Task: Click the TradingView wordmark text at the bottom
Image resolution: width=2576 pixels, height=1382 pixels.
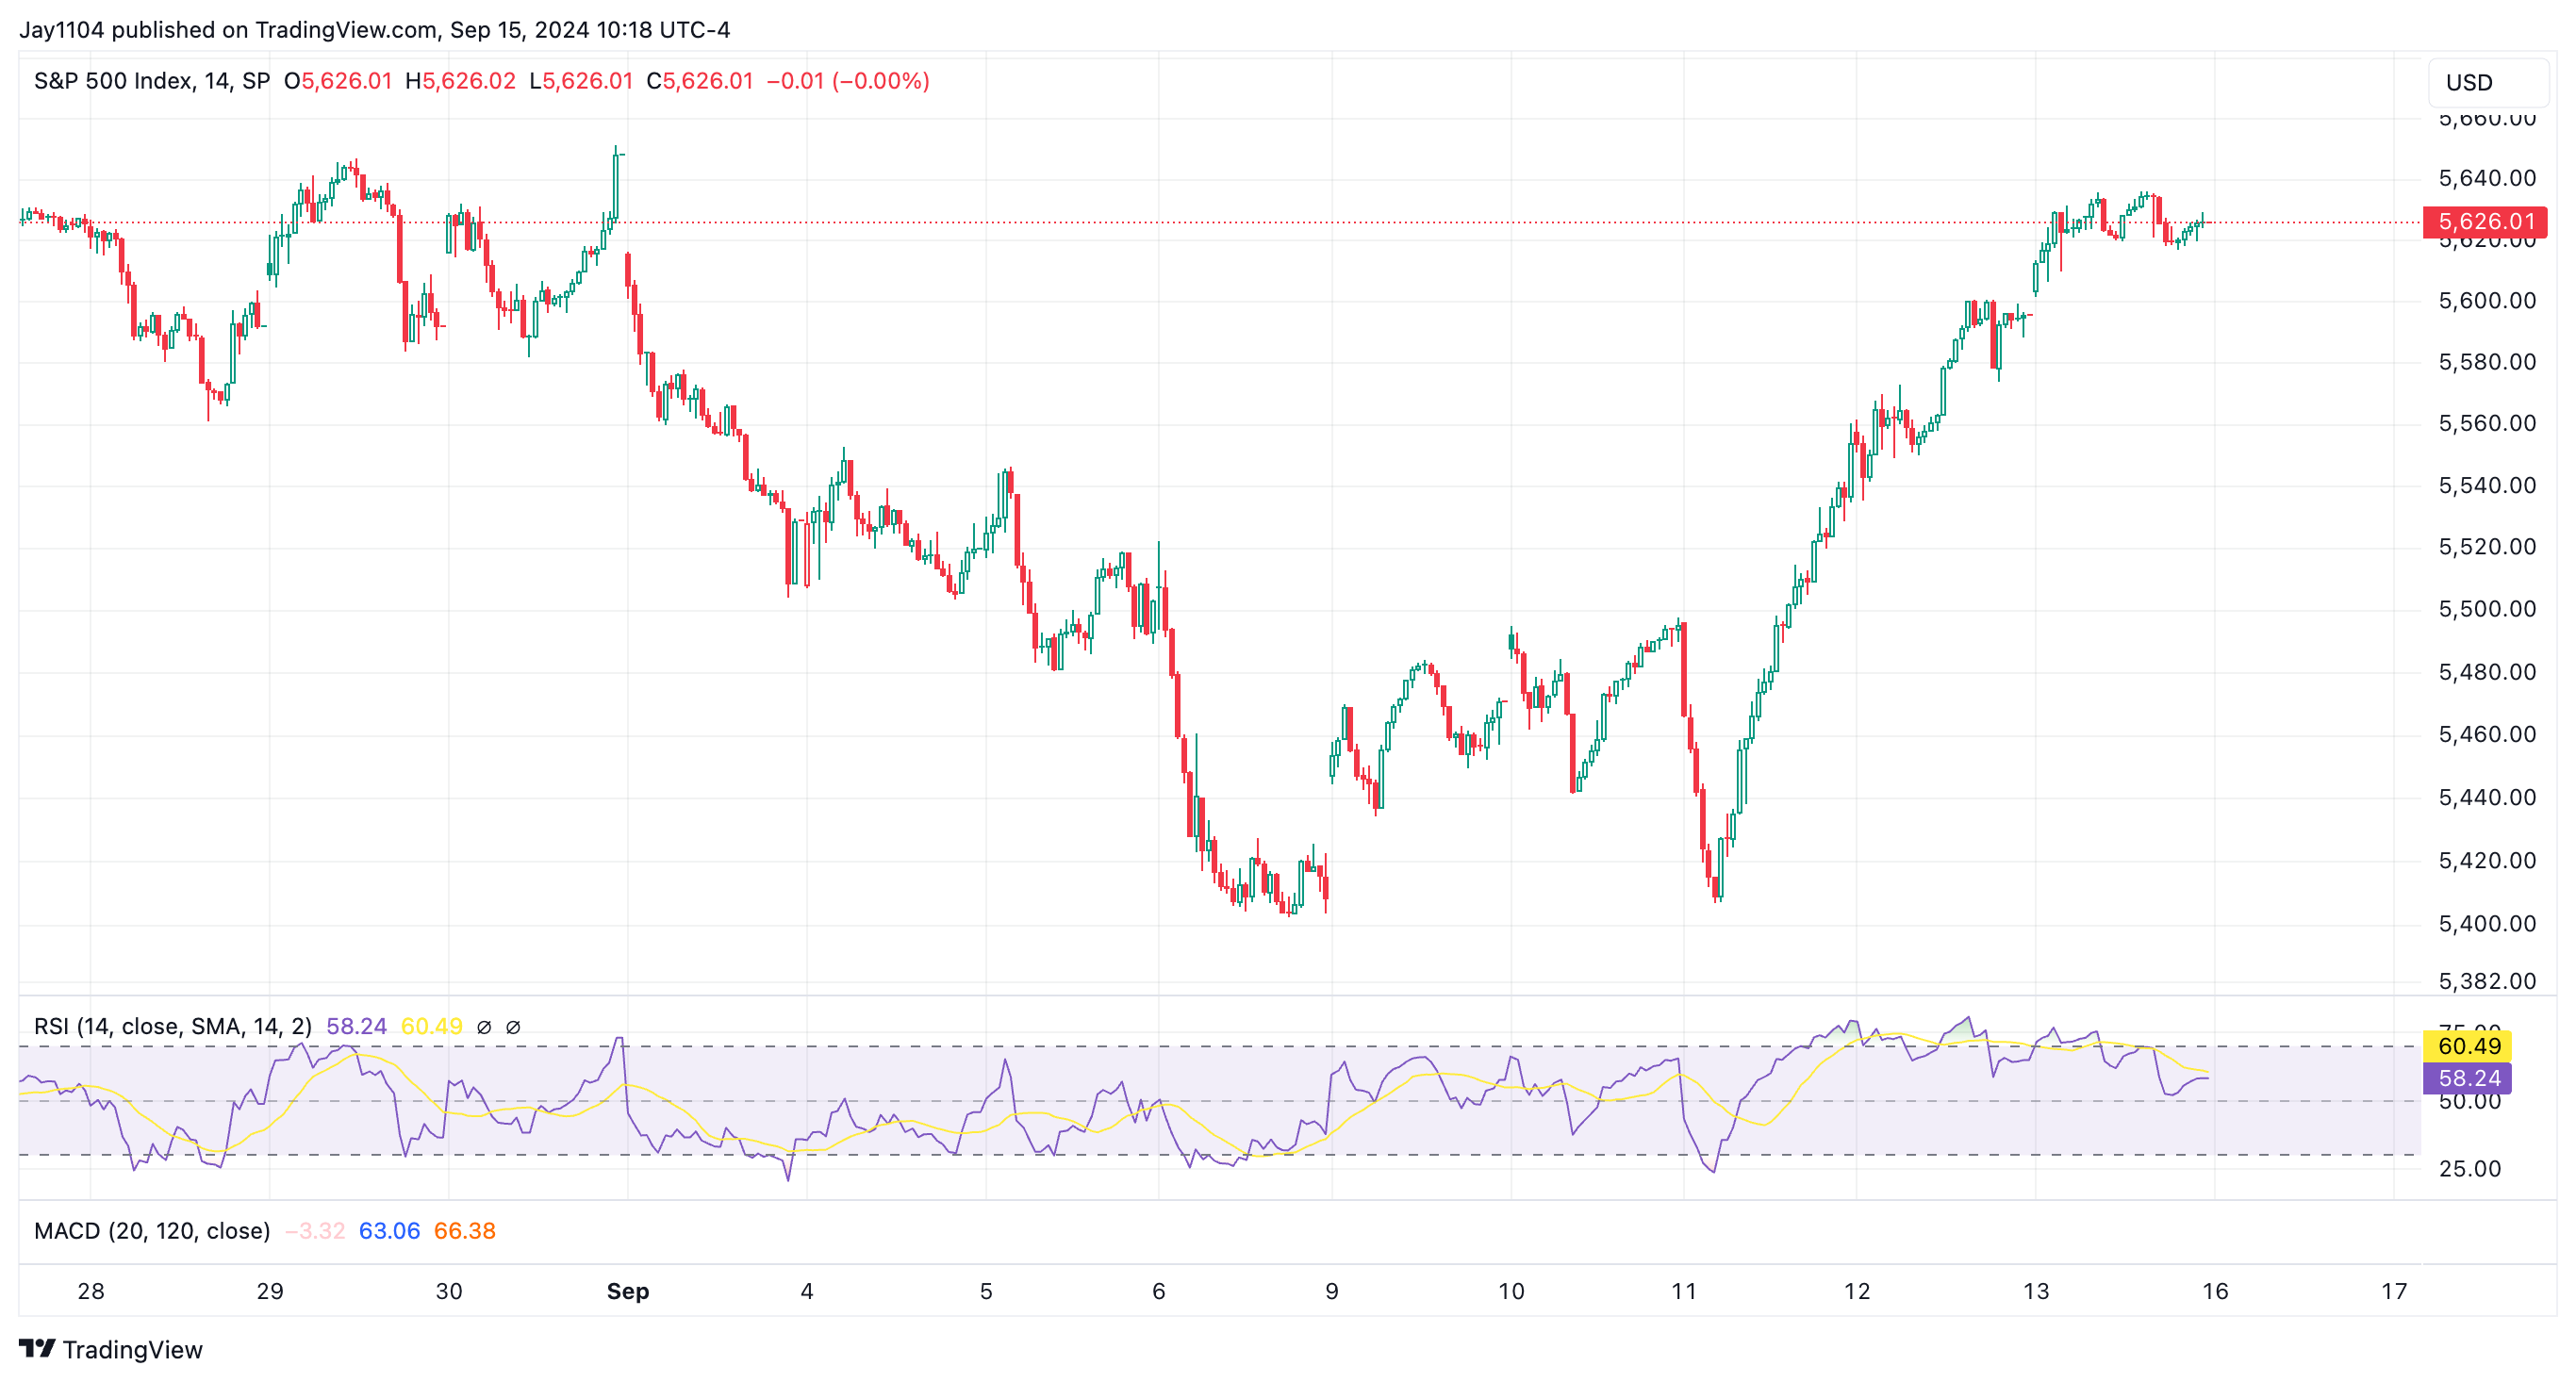Action: 132,1350
